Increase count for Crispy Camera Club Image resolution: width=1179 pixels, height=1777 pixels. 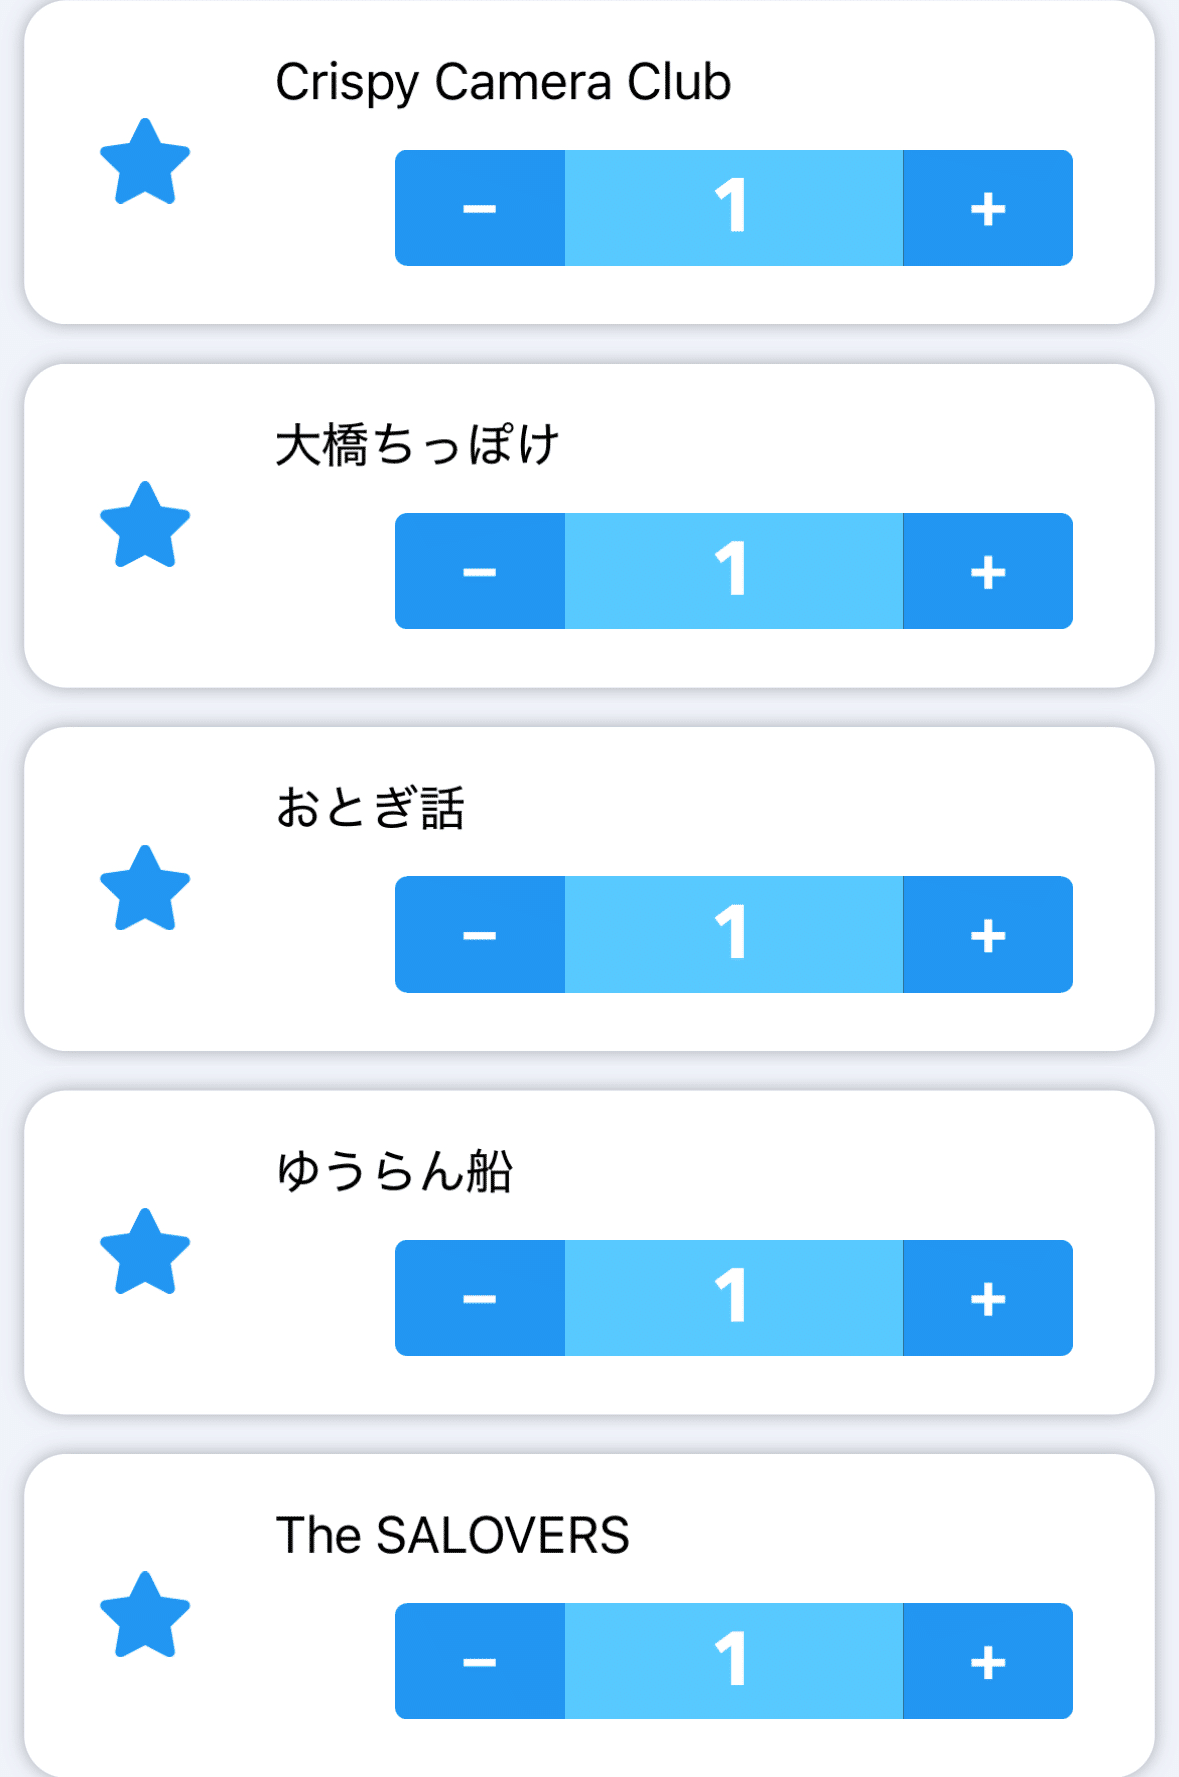tap(988, 208)
